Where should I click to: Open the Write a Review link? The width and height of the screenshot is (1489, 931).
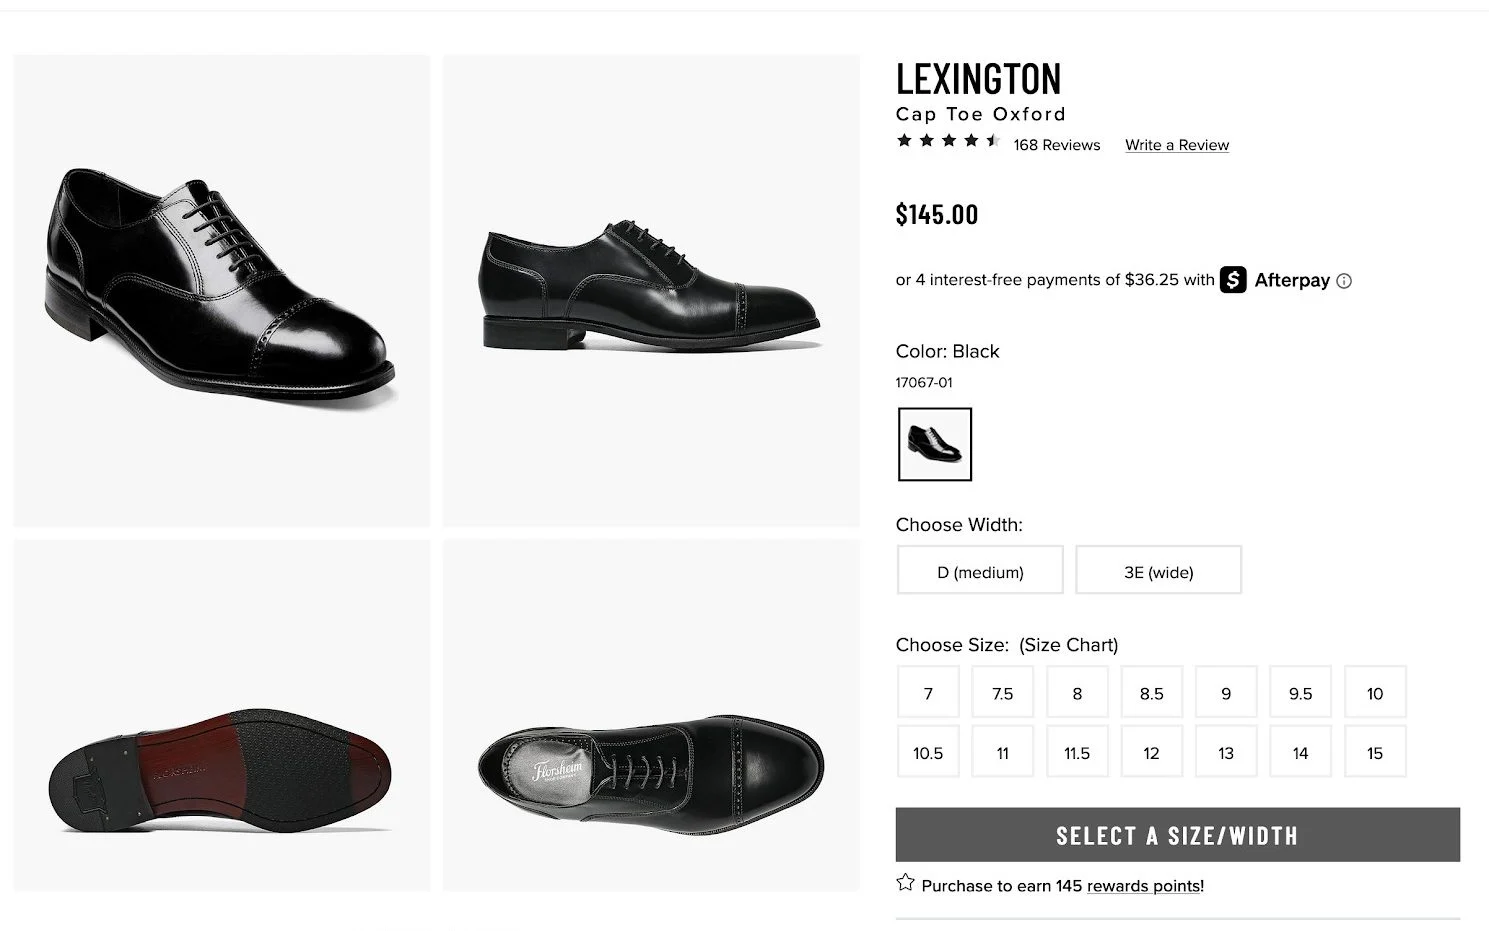pos(1177,145)
